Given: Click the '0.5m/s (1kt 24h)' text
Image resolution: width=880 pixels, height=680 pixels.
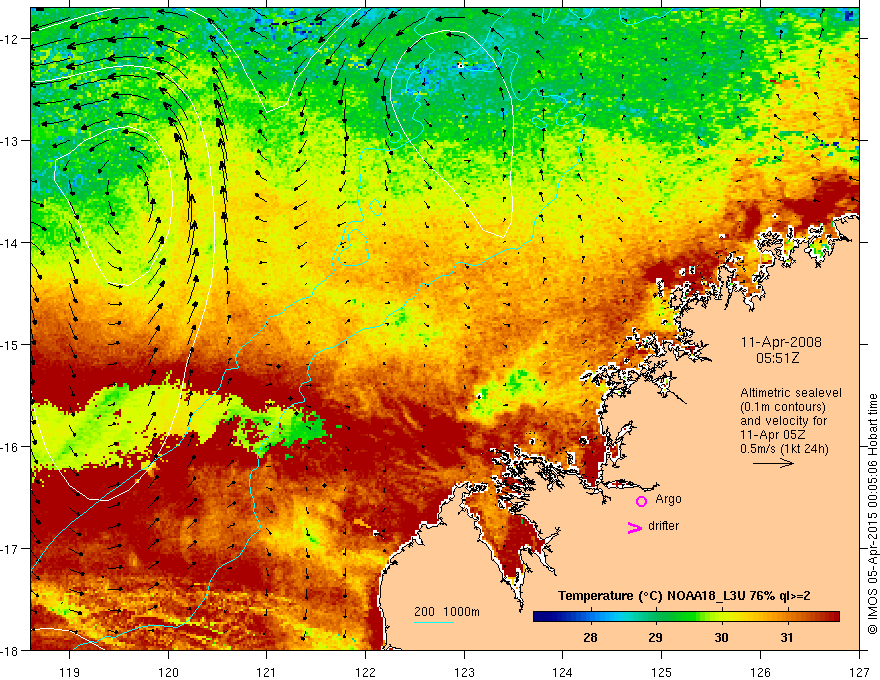Looking at the screenshot, I should click(784, 449).
